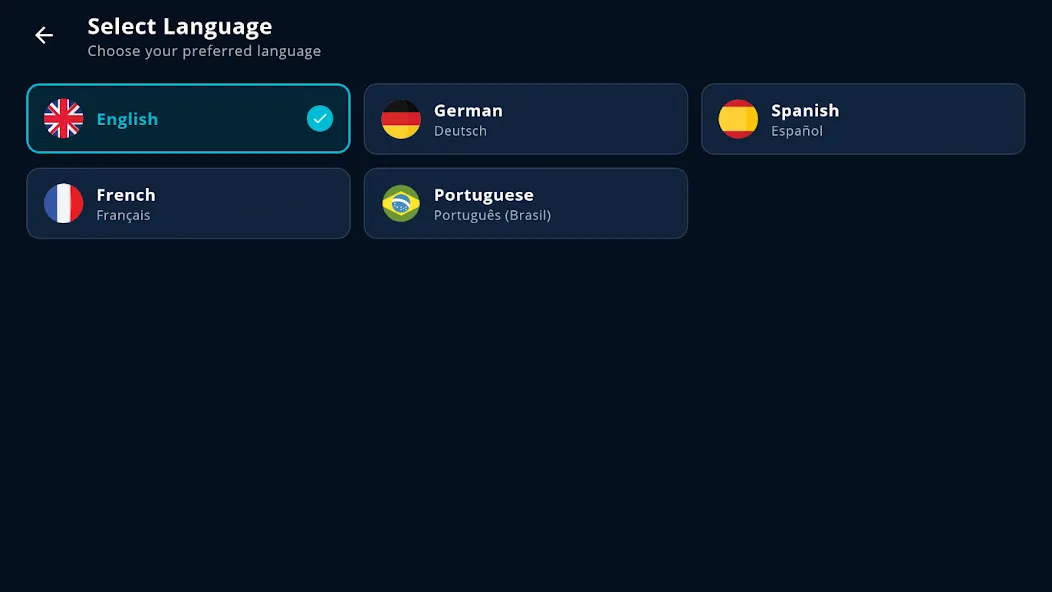Click the German flag icon

click(x=401, y=119)
